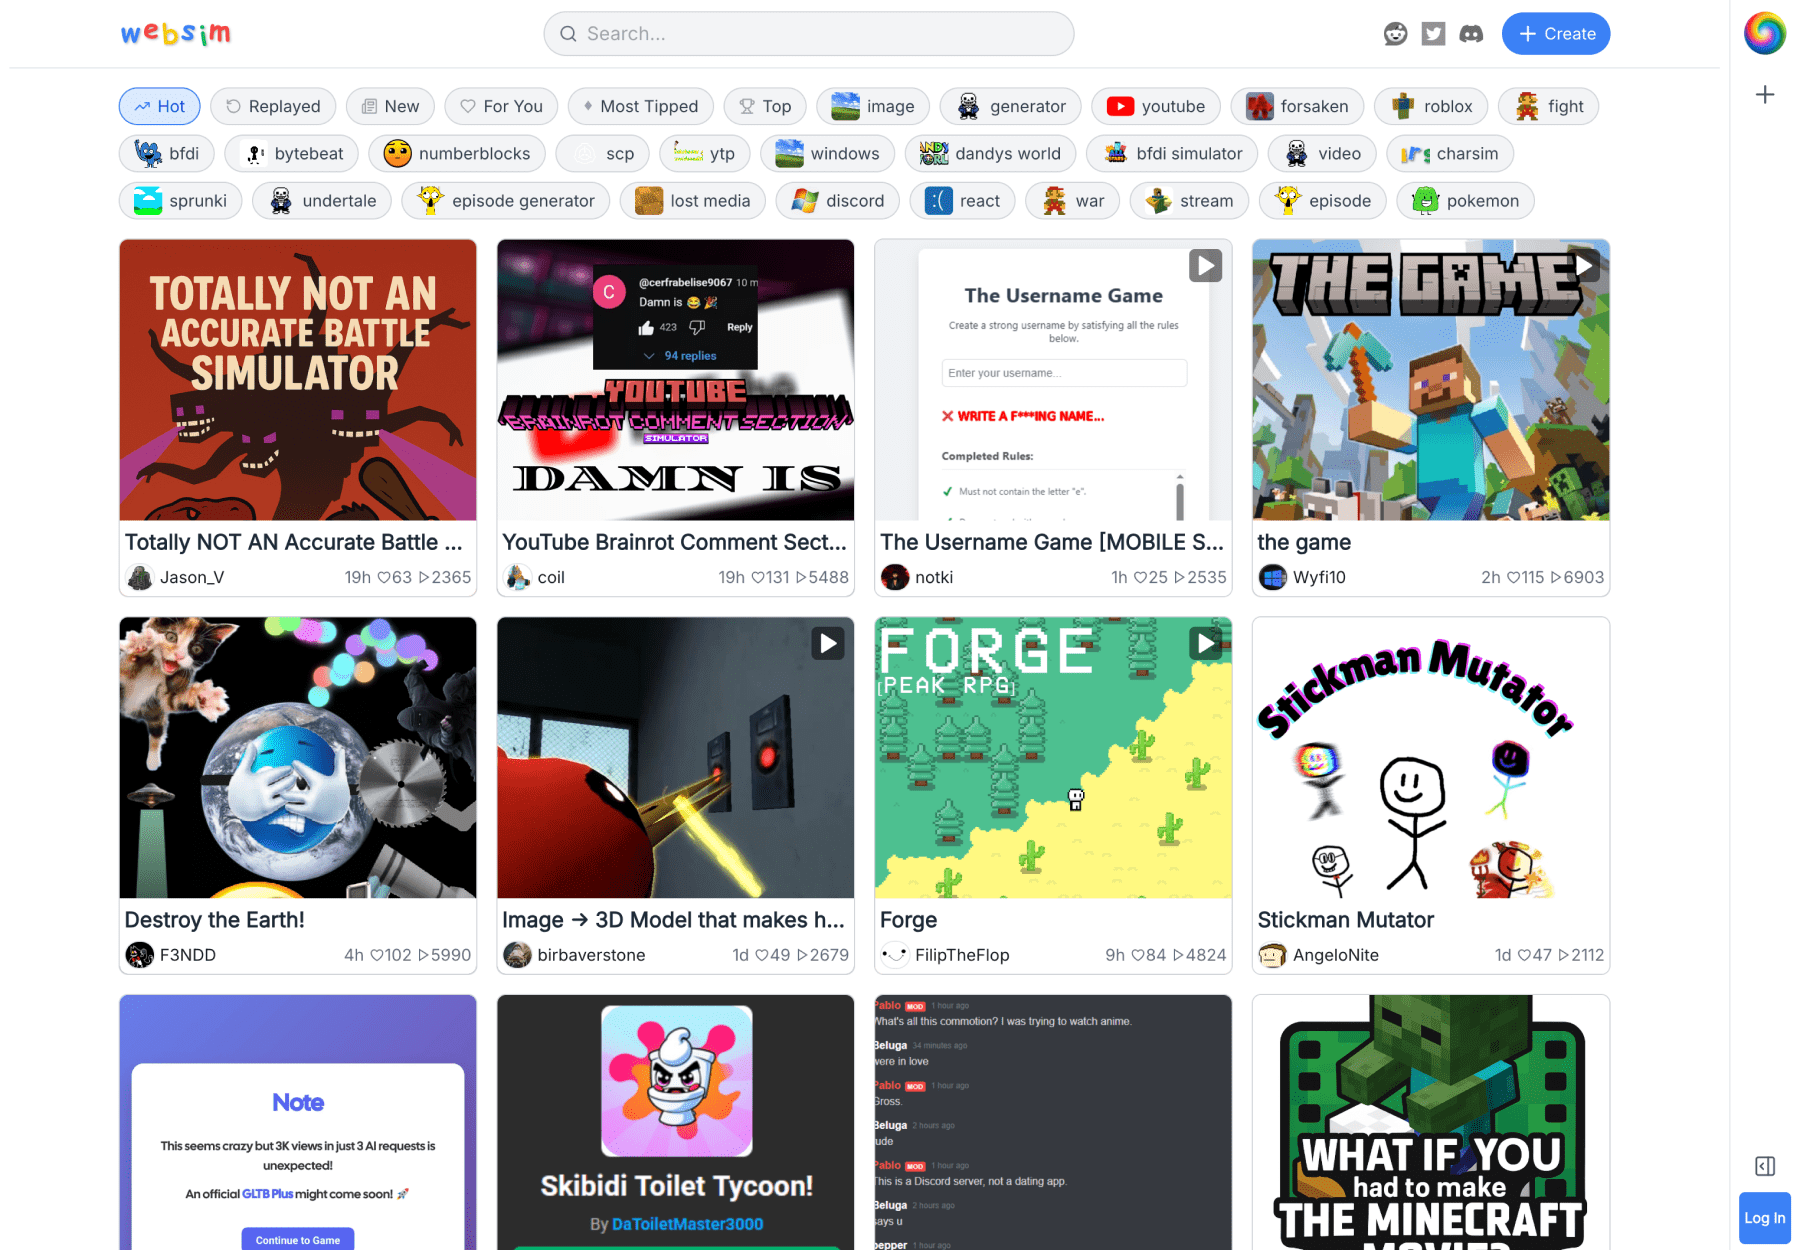Click the 'the game' title
The height and width of the screenshot is (1250, 1800).
[1304, 542]
